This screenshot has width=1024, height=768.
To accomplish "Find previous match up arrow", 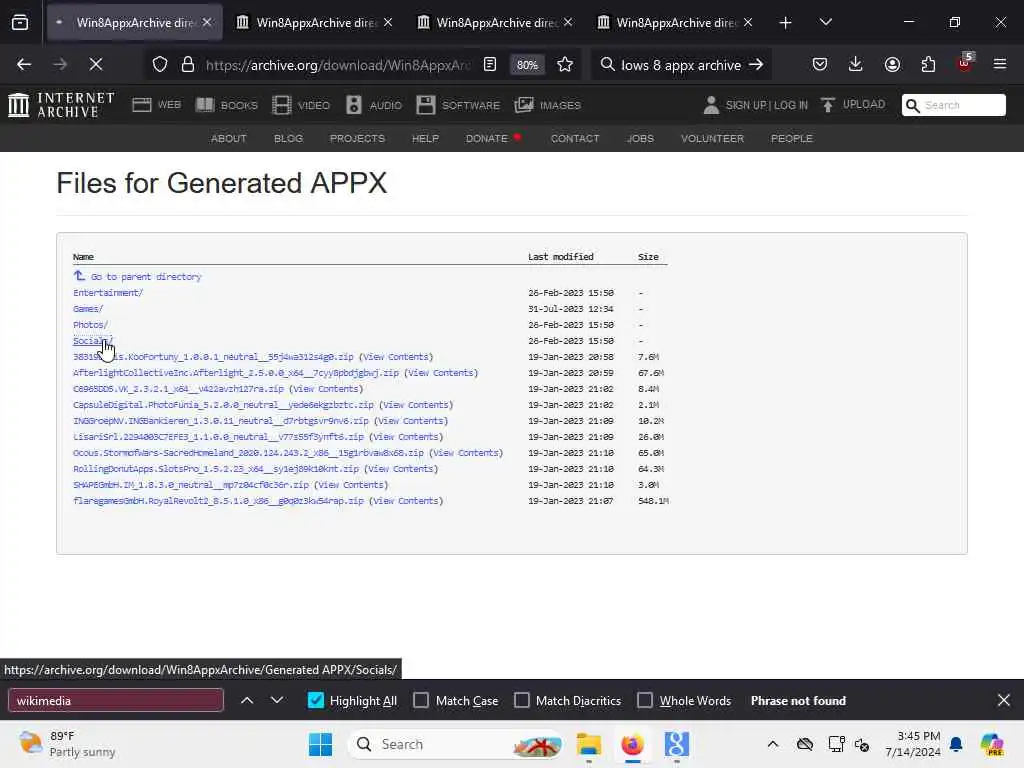I will click(x=247, y=700).
